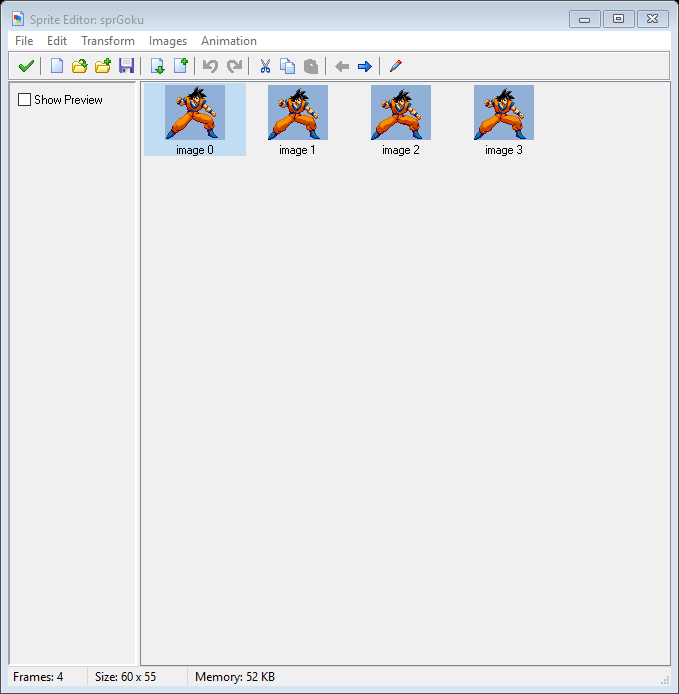Click the 'Memory: 52 KB' status text
Image resolution: width=679 pixels, height=694 pixels.
tap(235, 677)
